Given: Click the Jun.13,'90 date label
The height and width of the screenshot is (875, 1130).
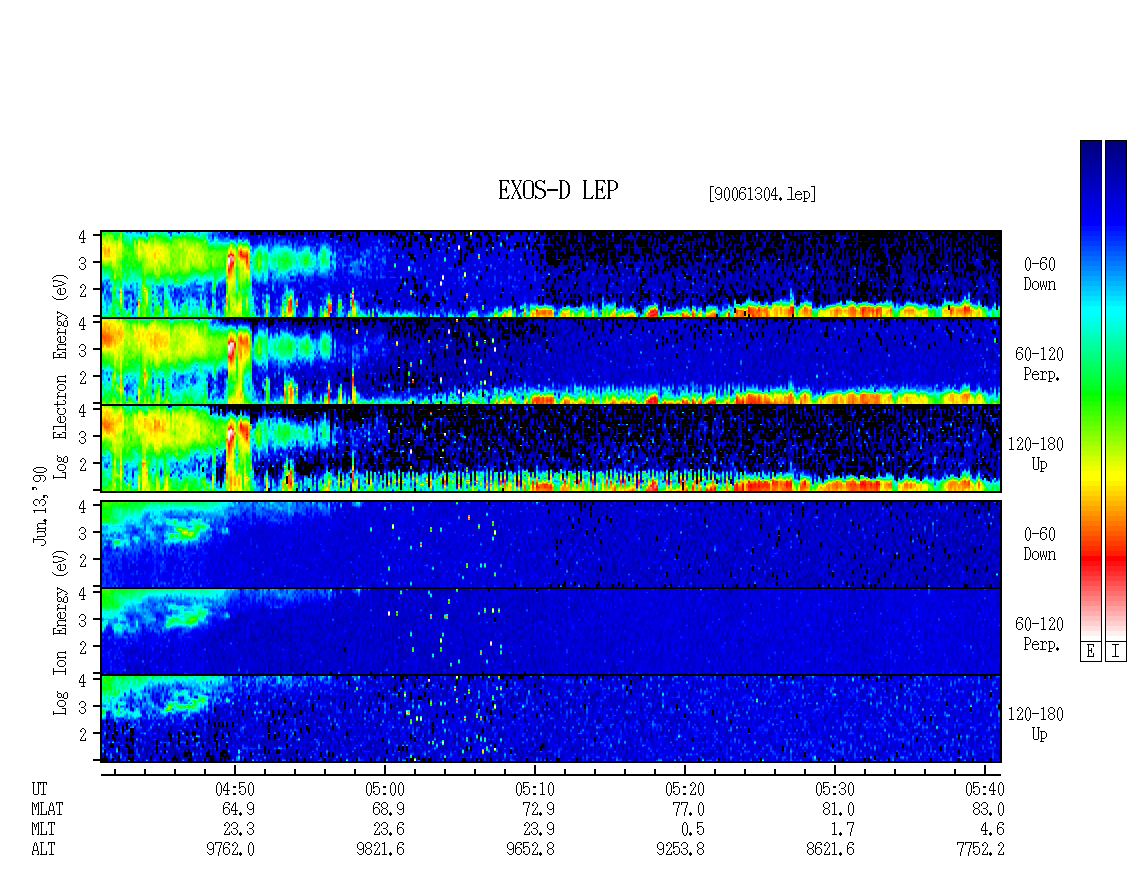Looking at the screenshot, I should [40, 505].
